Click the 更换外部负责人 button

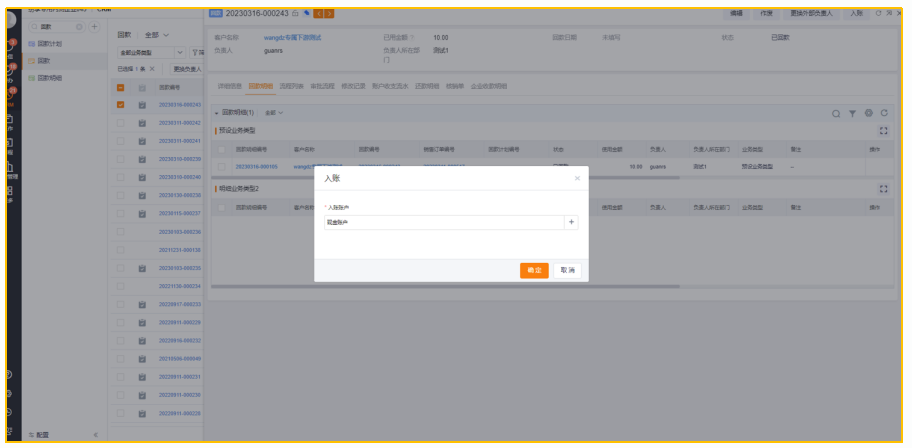click(x=811, y=13)
